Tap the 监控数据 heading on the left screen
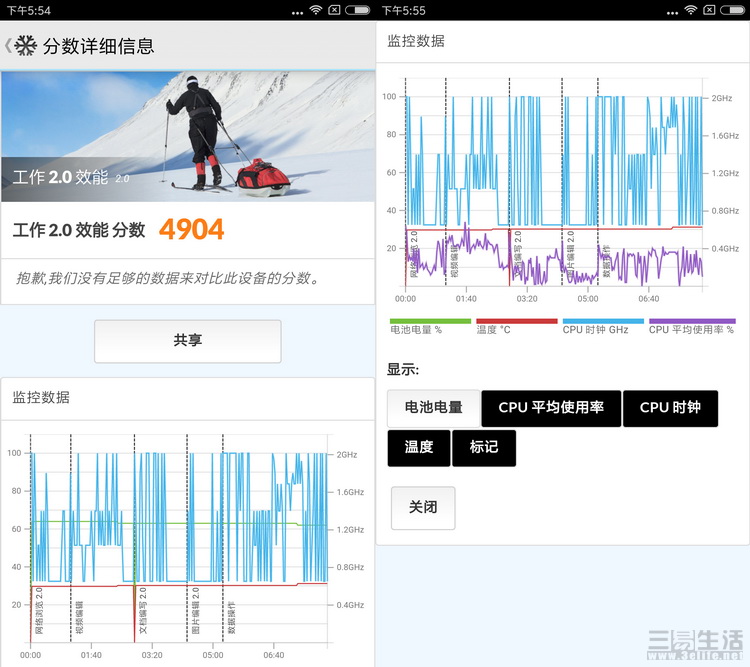Viewport: 750px width, 667px height. click(x=41, y=398)
